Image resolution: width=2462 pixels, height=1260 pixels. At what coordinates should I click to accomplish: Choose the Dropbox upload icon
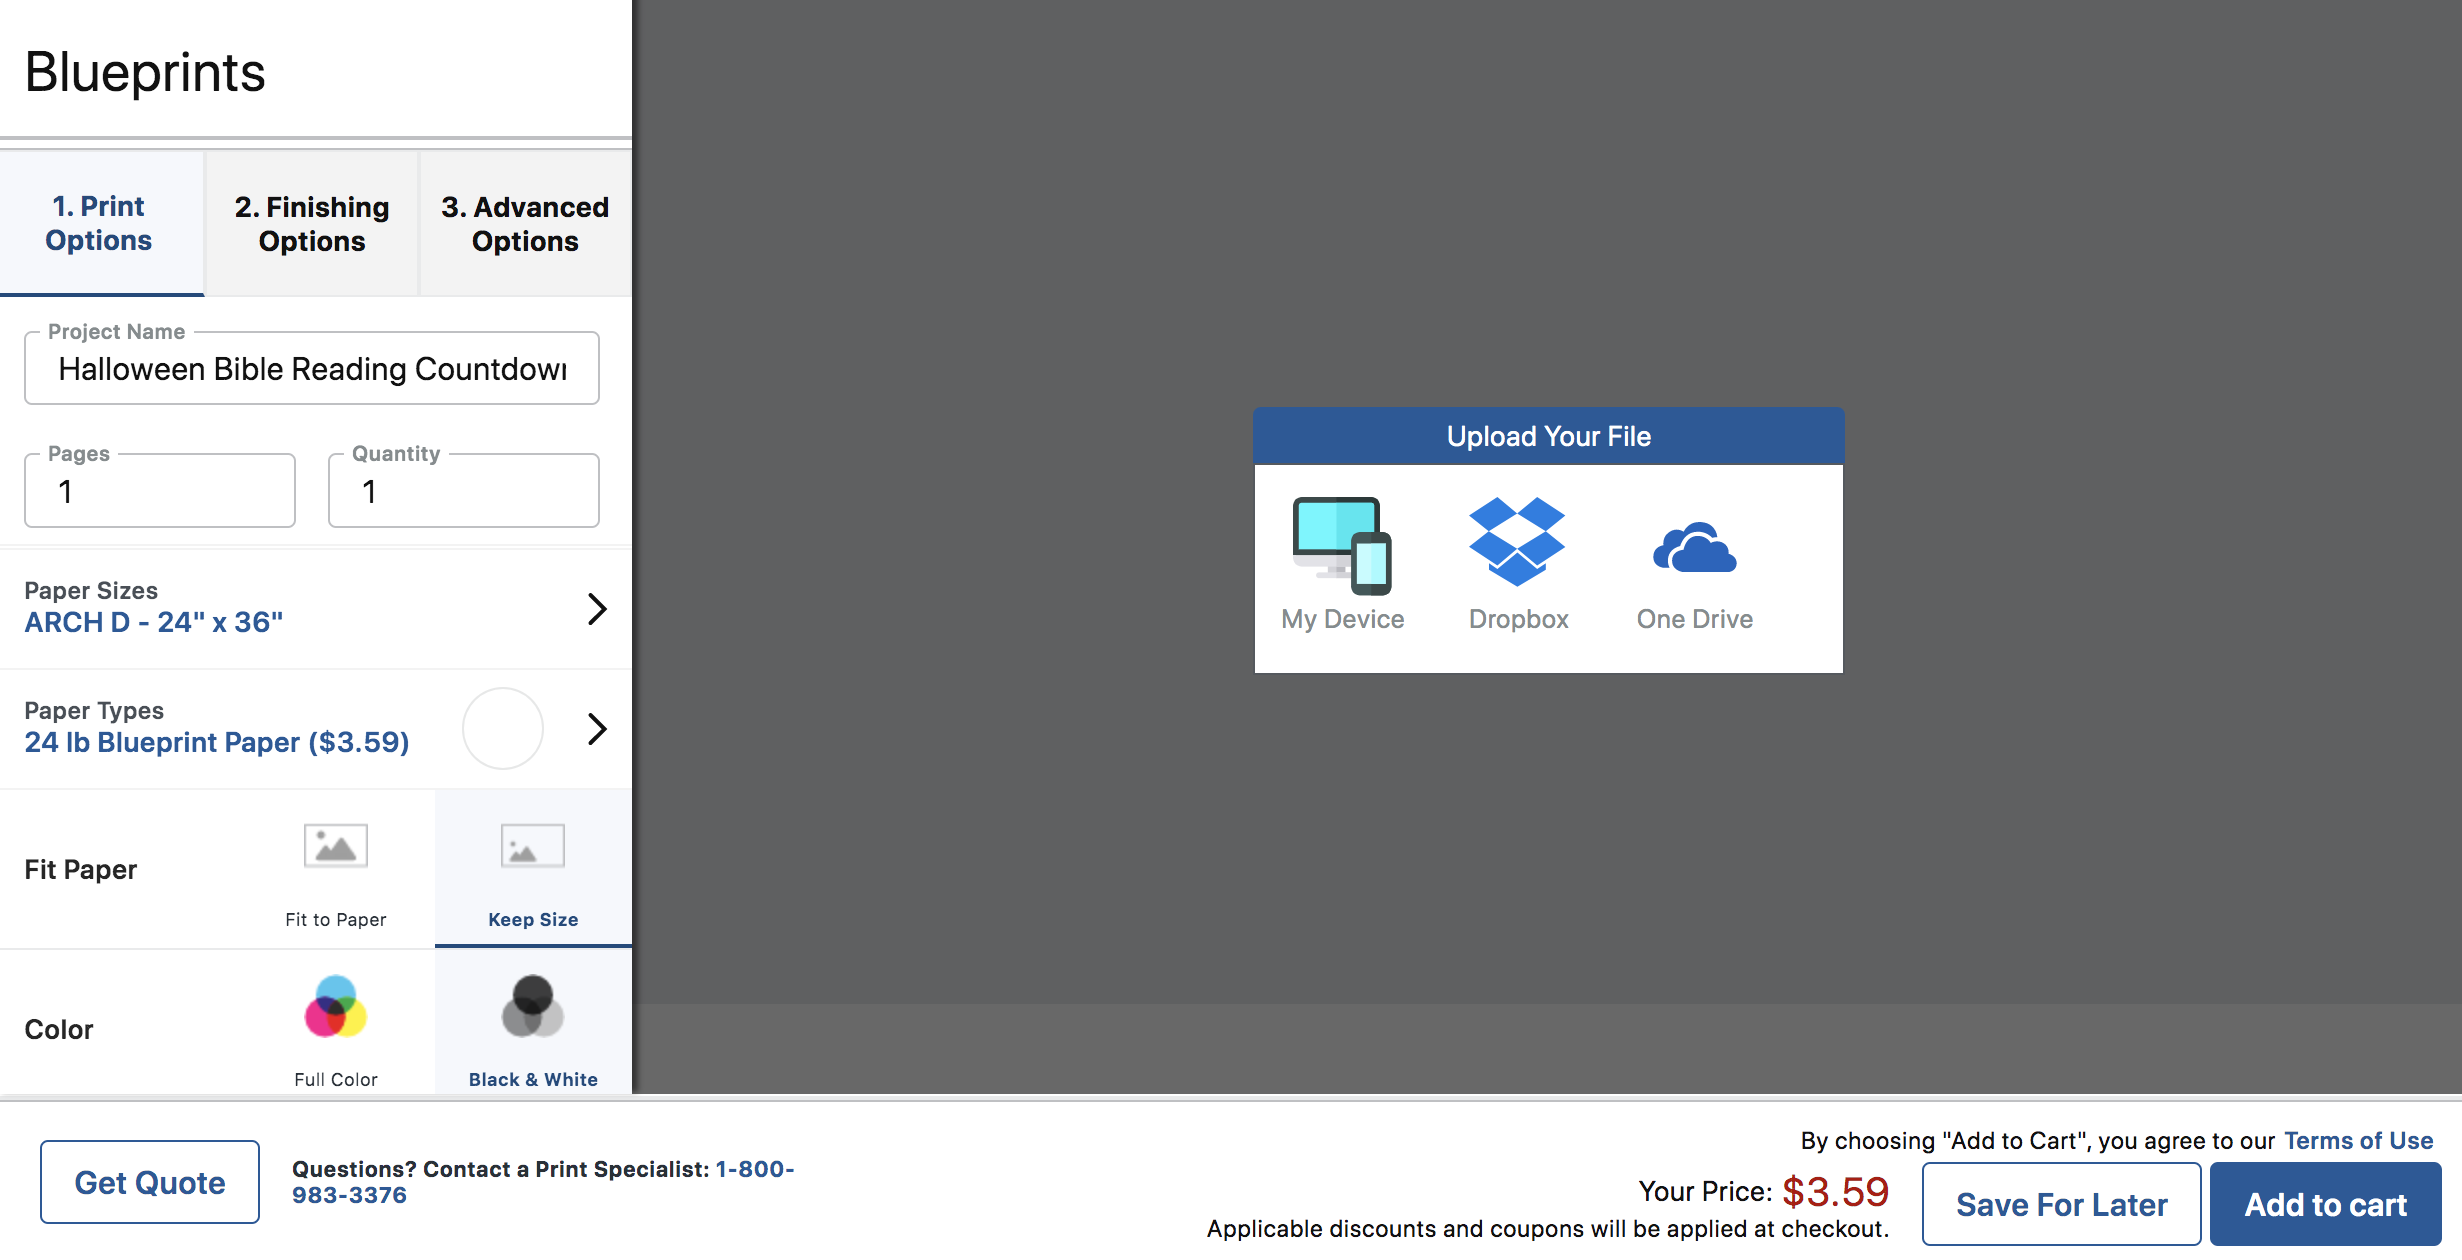click(x=1517, y=541)
